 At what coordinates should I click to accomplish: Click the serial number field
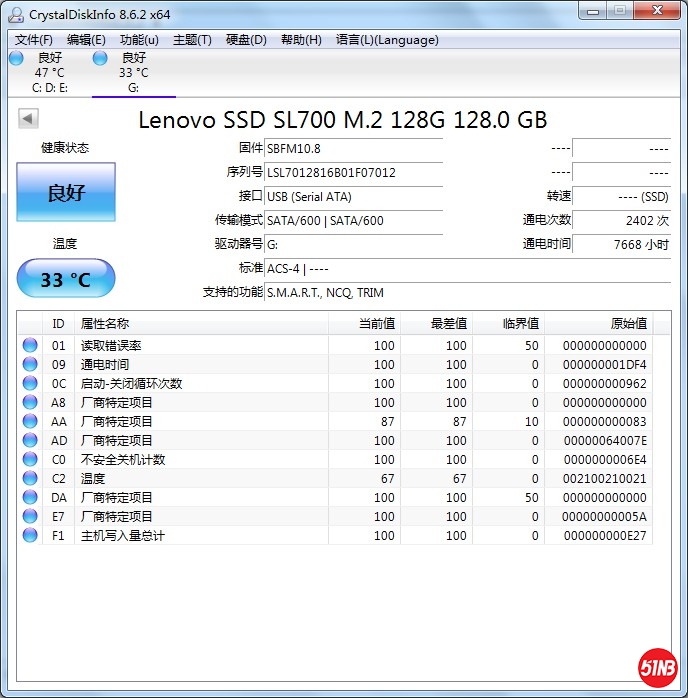pyautogui.click(x=354, y=172)
